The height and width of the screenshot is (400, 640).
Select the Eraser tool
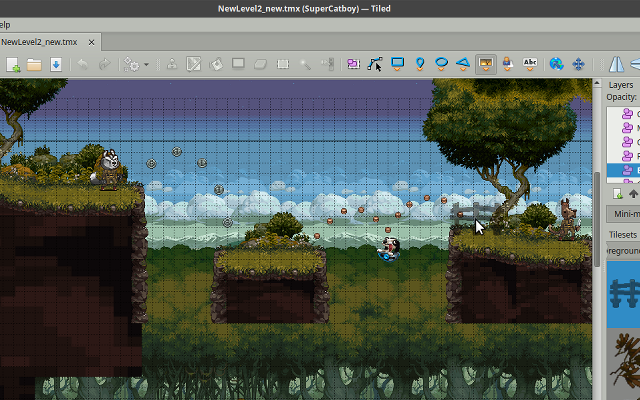[260, 64]
